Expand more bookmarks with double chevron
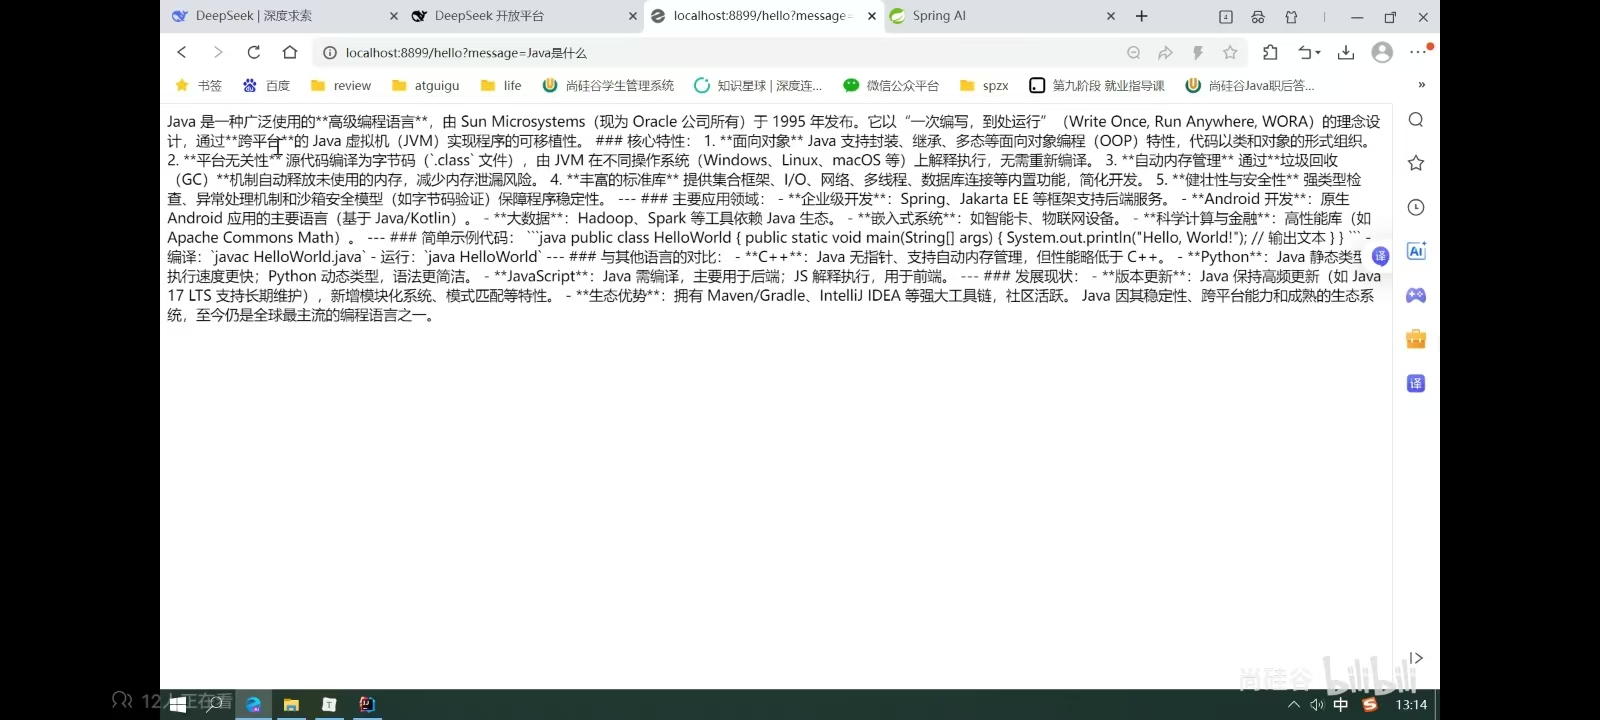Screen dimensions: 1600x720 1421,85
